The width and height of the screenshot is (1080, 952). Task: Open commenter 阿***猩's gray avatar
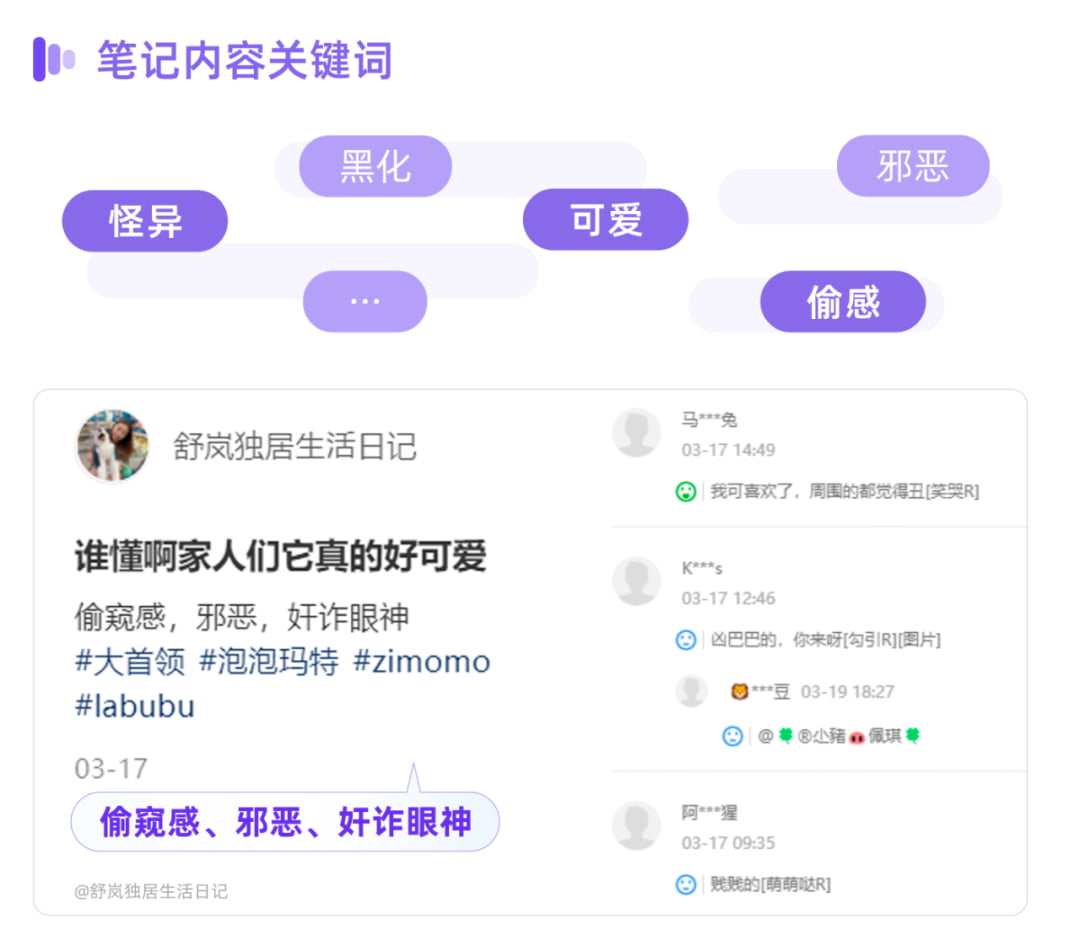[x=637, y=826]
